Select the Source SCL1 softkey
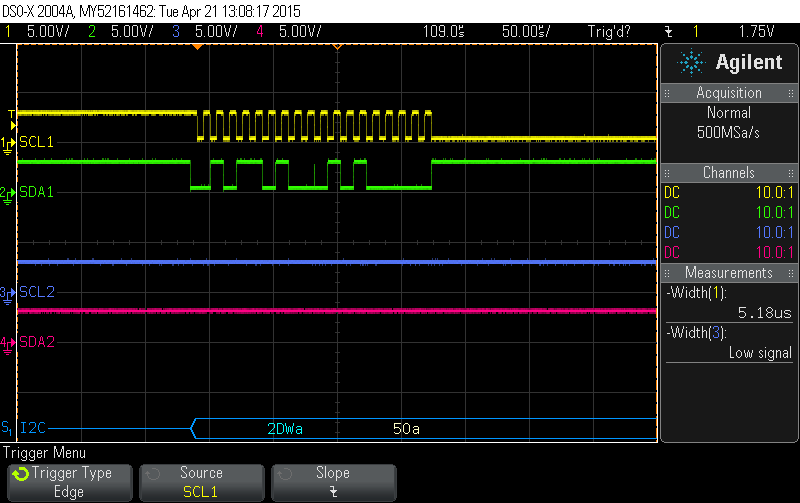Image resolution: width=800 pixels, height=503 pixels. [x=202, y=483]
